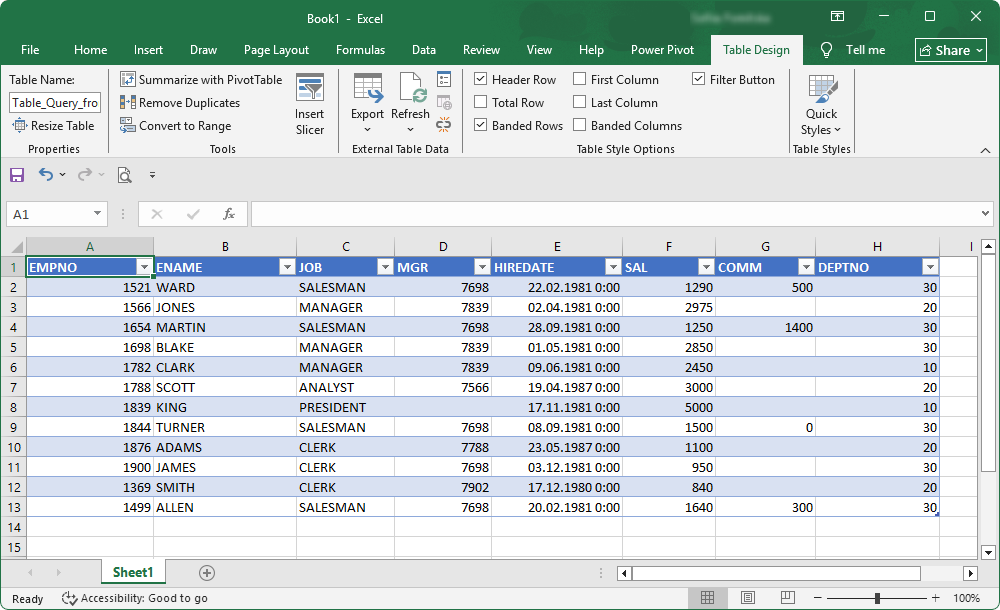The image size is (1000, 610).
Task: Switch to the Formulas ribbon tab
Action: click(x=360, y=49)
